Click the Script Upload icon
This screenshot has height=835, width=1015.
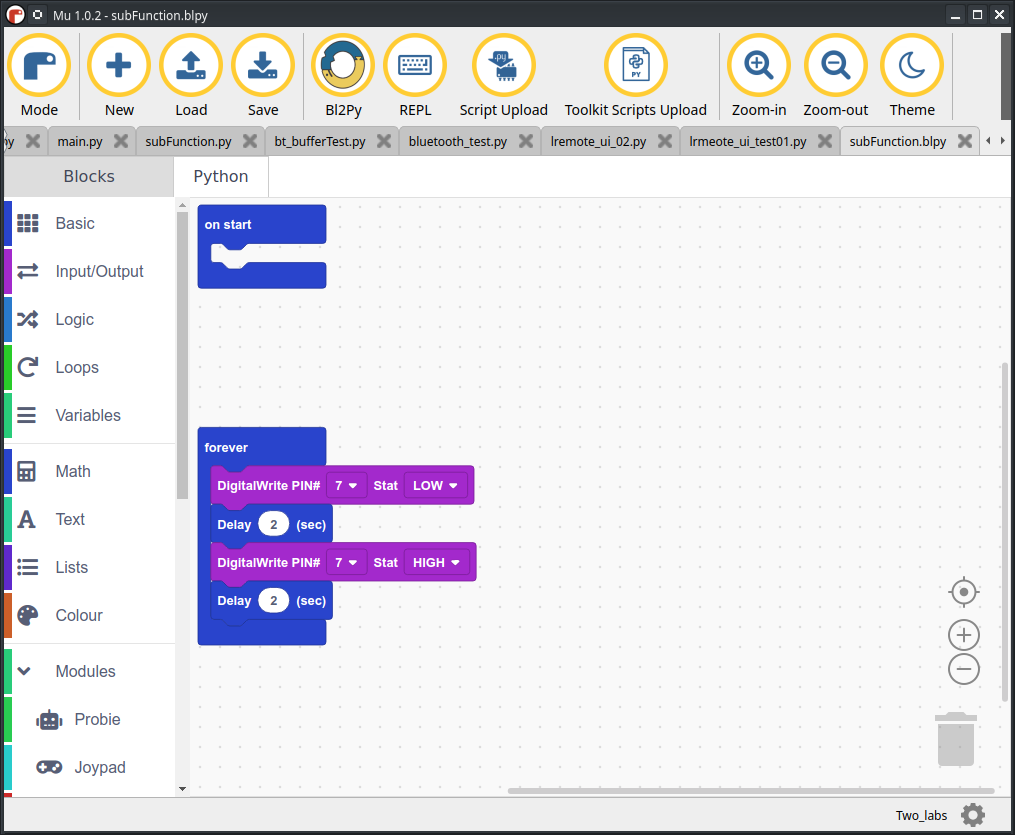click(504, 65)
